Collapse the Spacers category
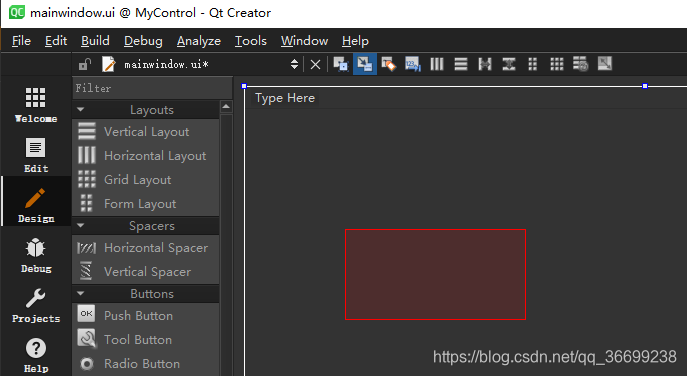 (81, 225)
